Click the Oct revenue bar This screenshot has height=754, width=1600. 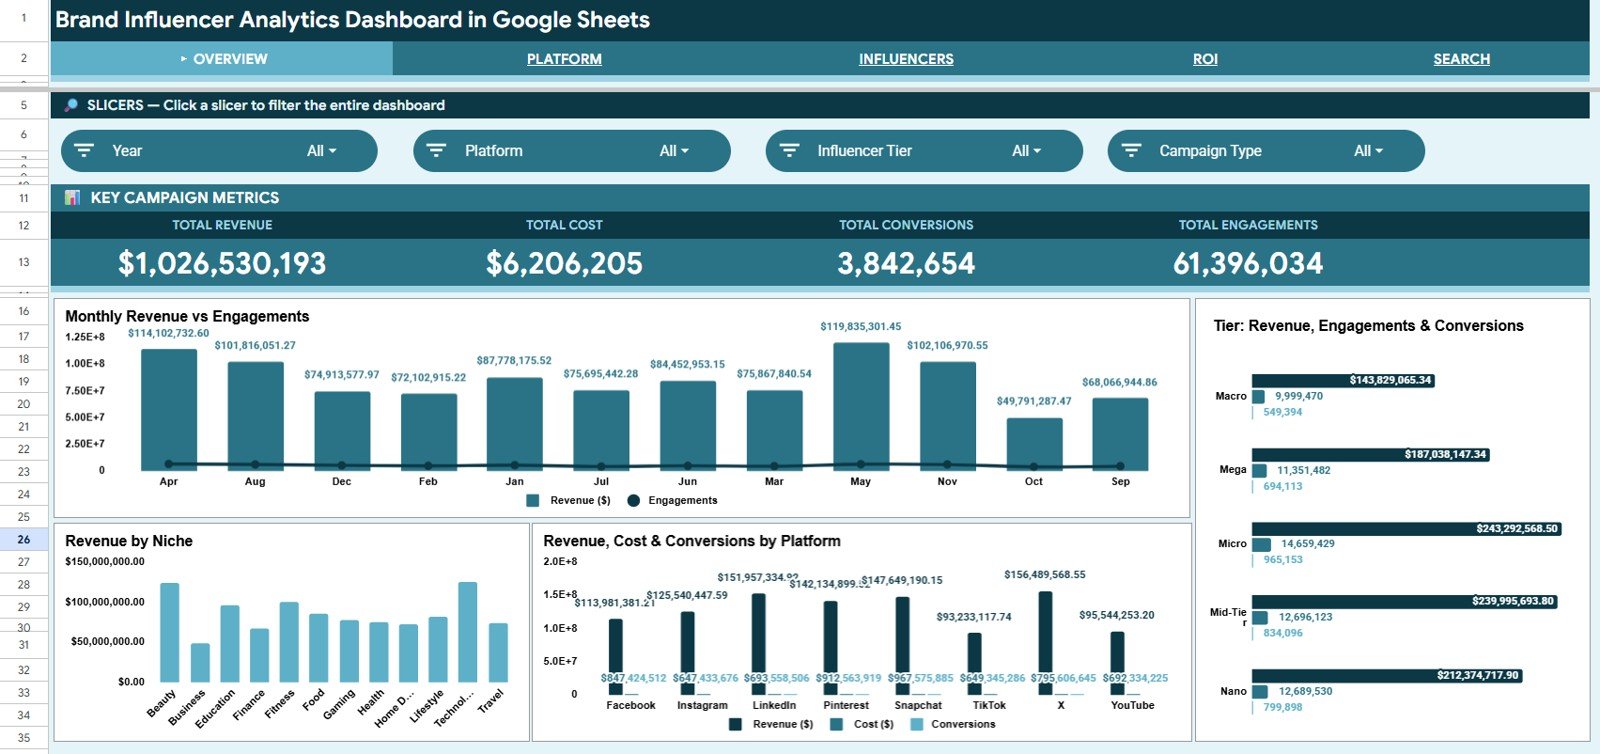click(1034, 444)
